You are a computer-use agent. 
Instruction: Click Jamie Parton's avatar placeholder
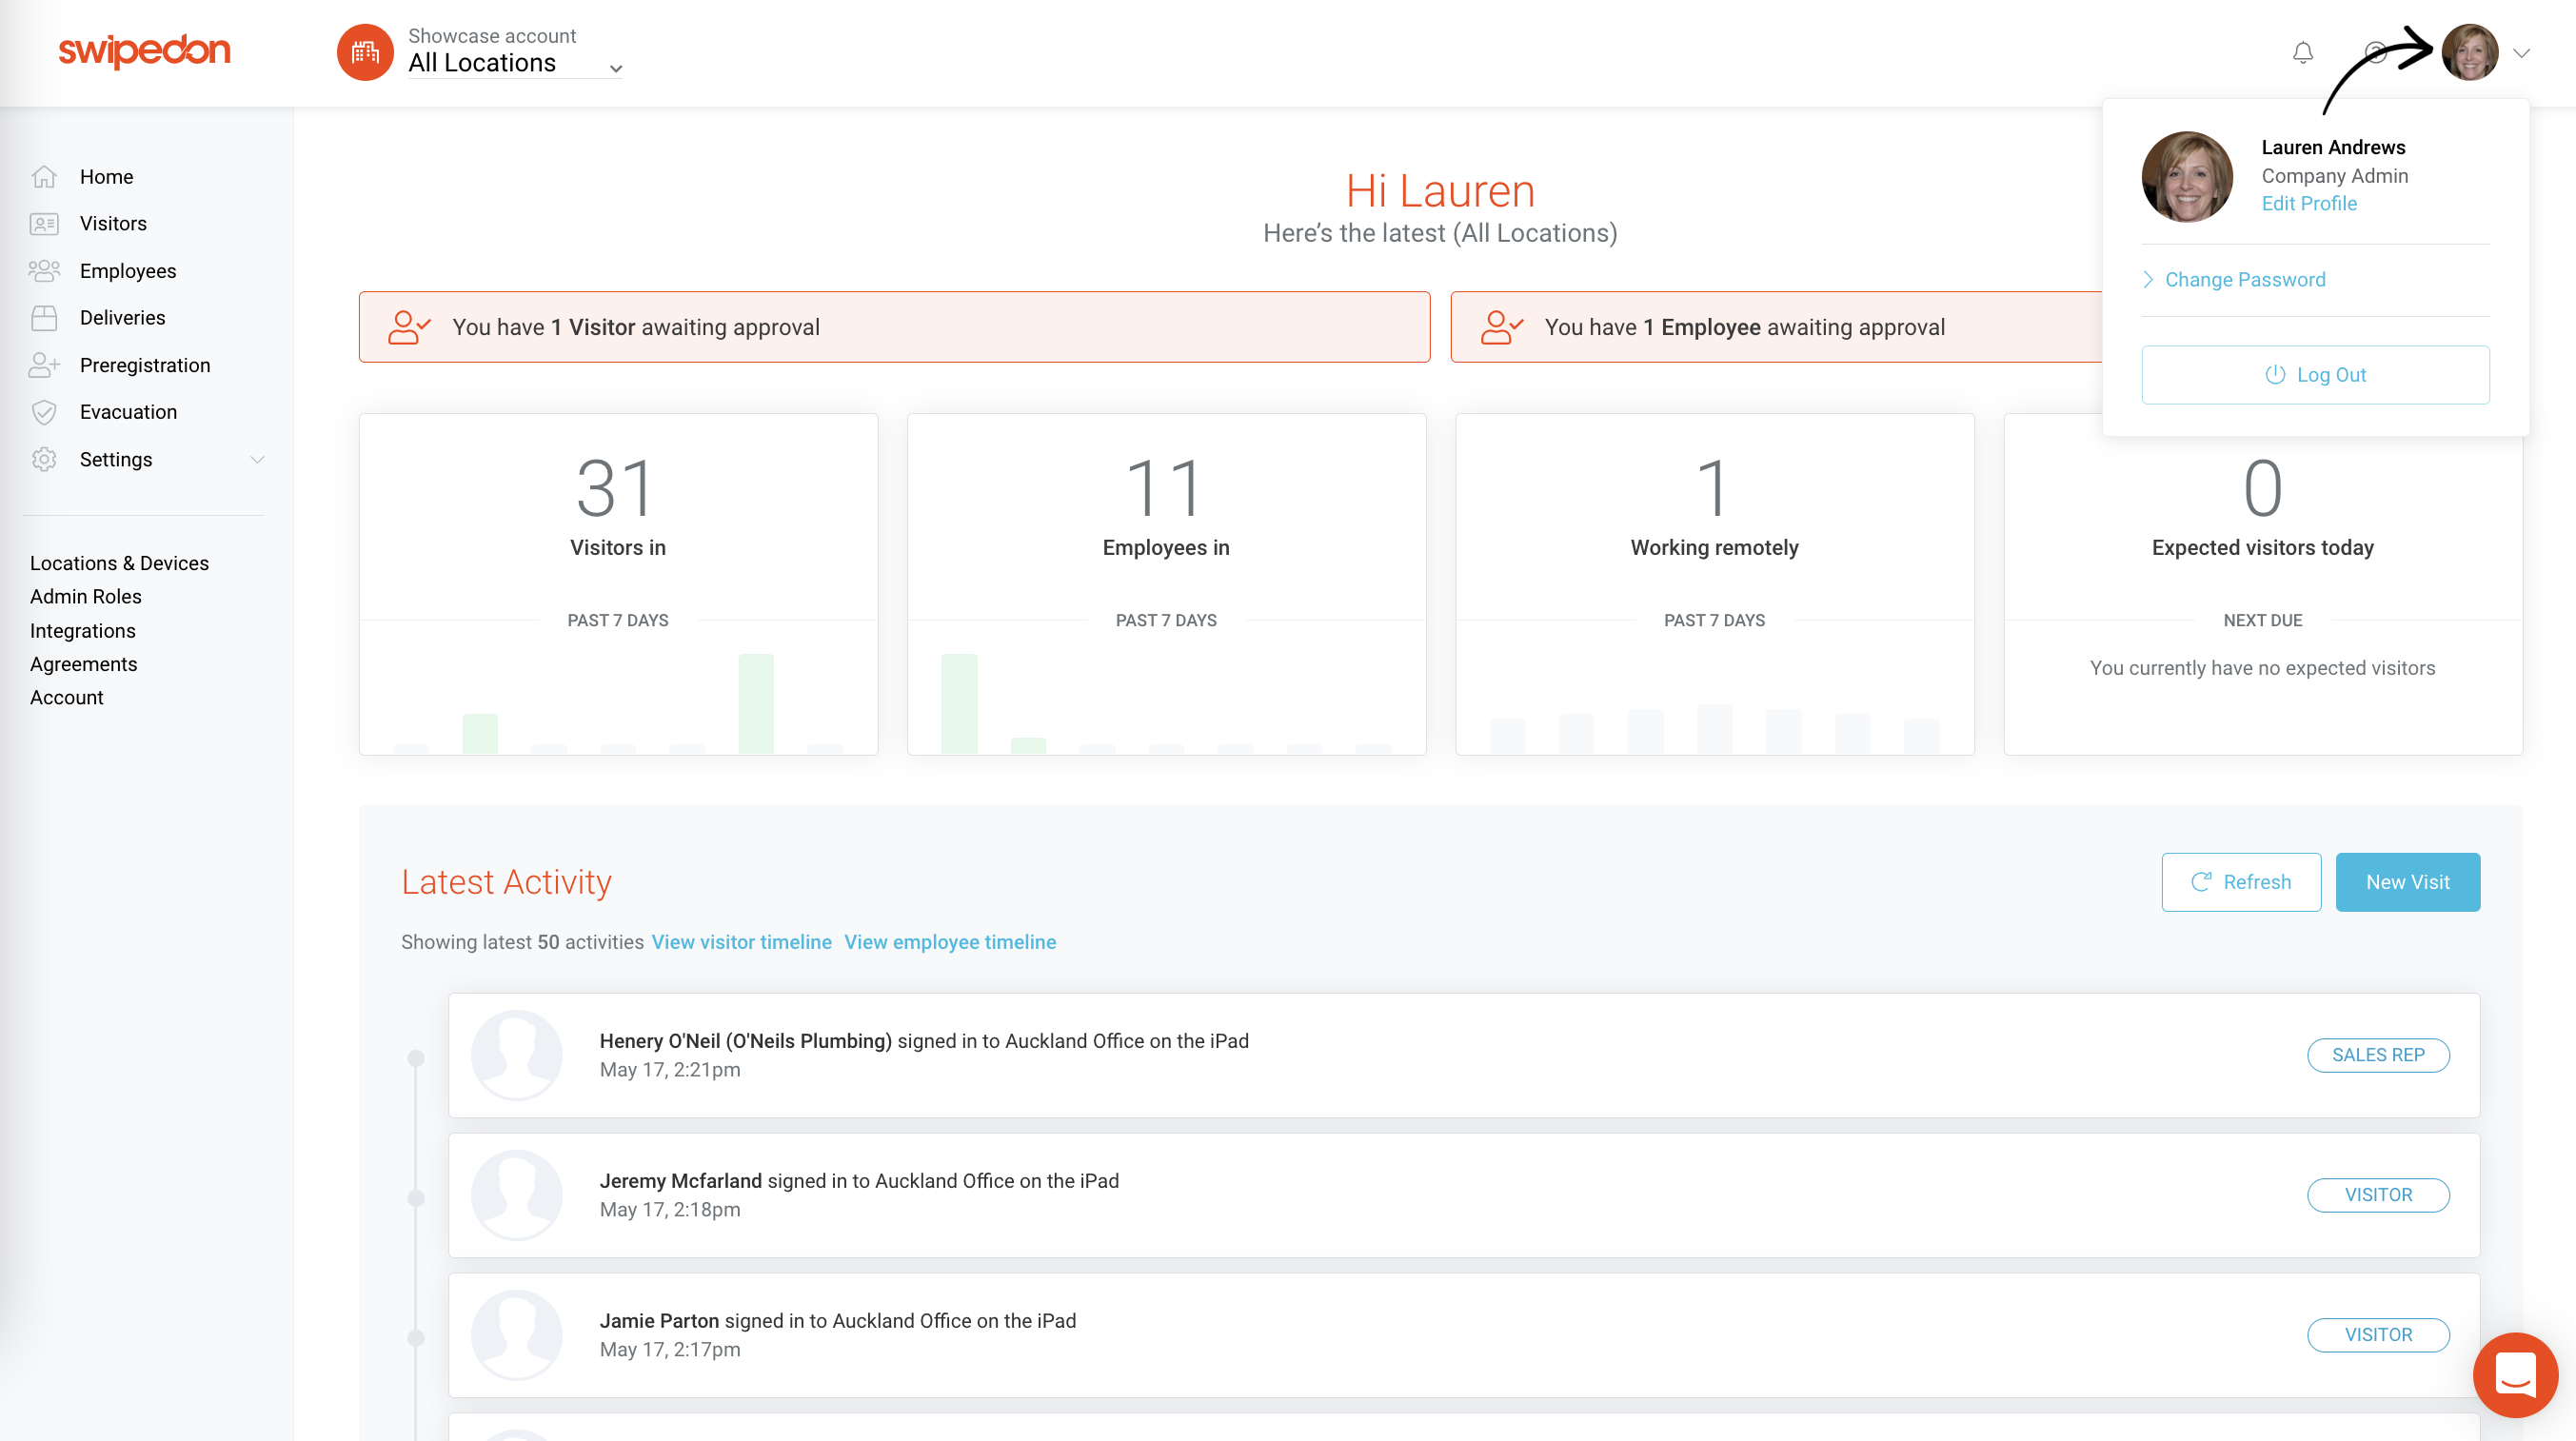(x=517, y=1335)
